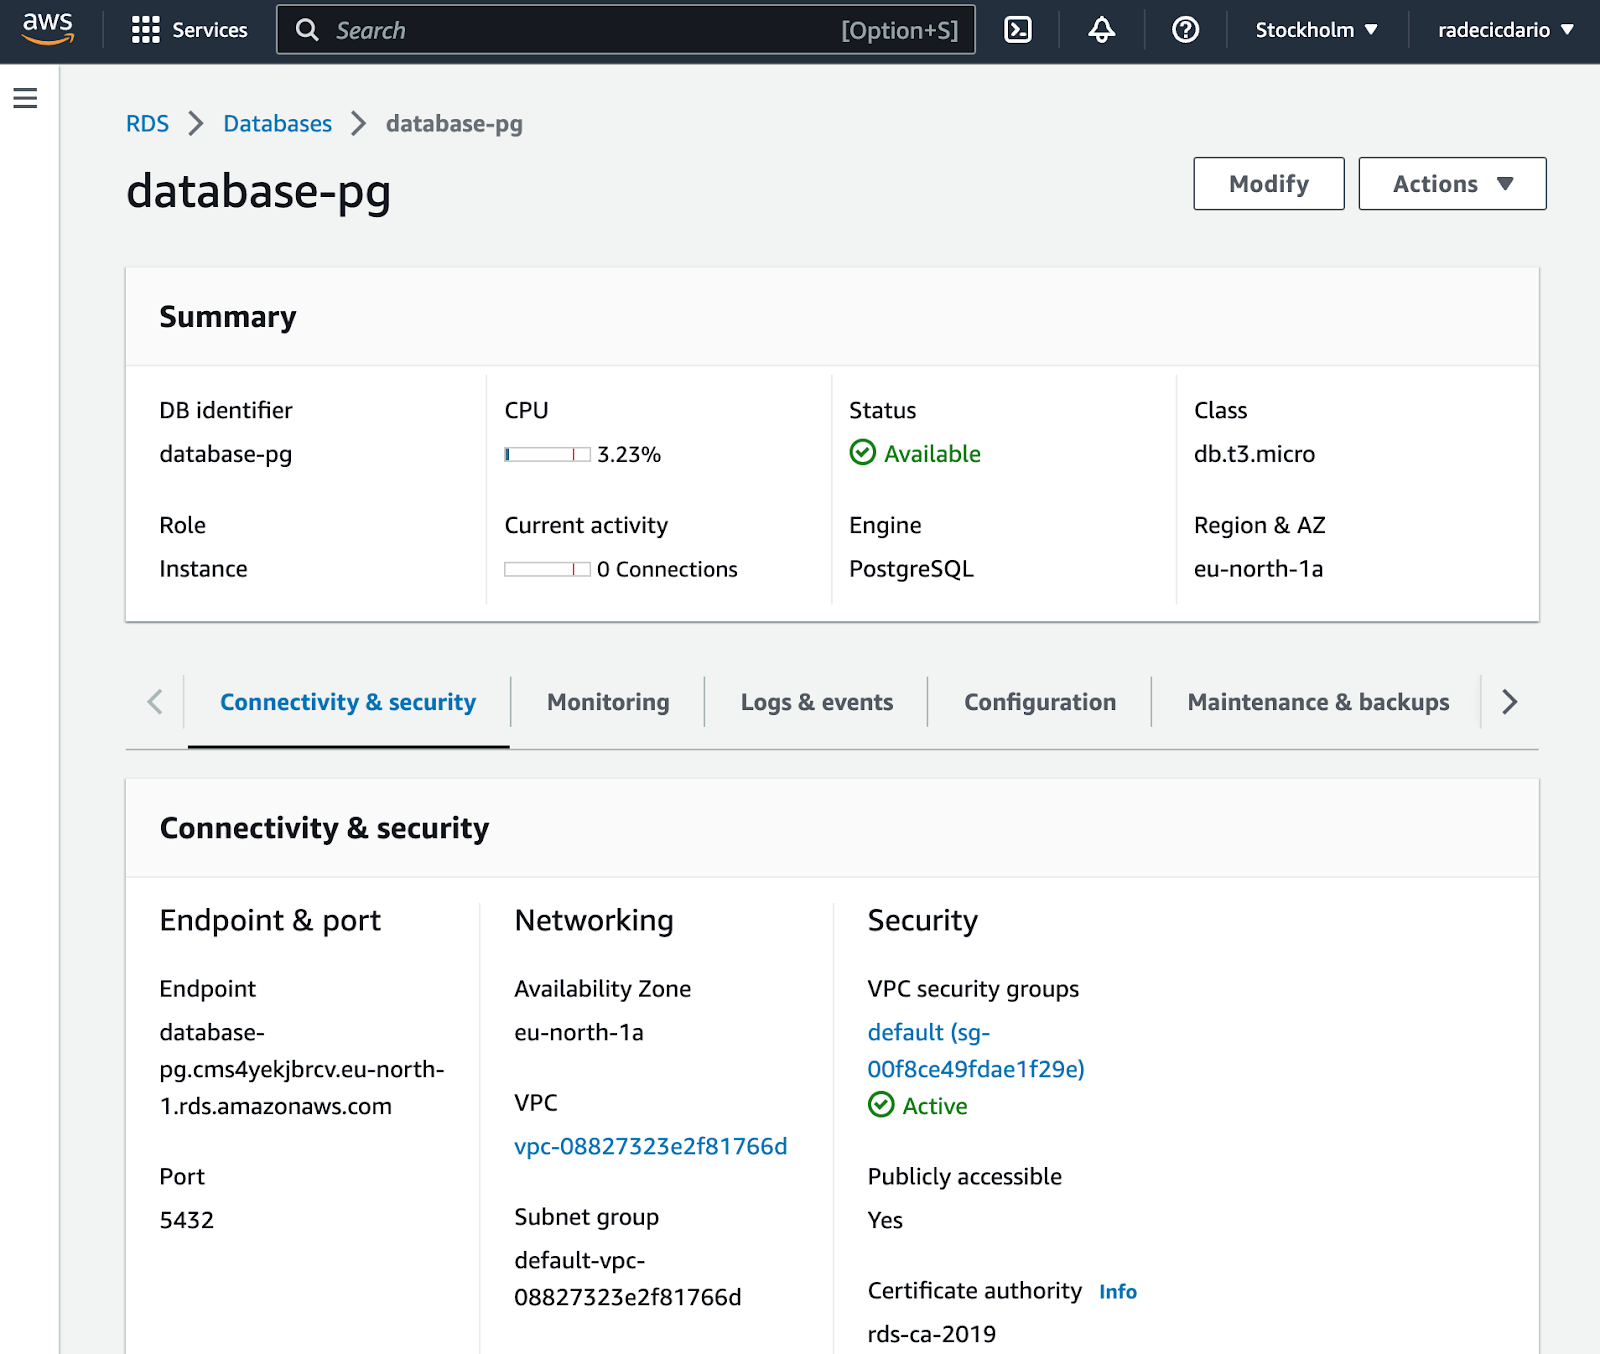Click the green Active security group icon

pos(881,1105)
